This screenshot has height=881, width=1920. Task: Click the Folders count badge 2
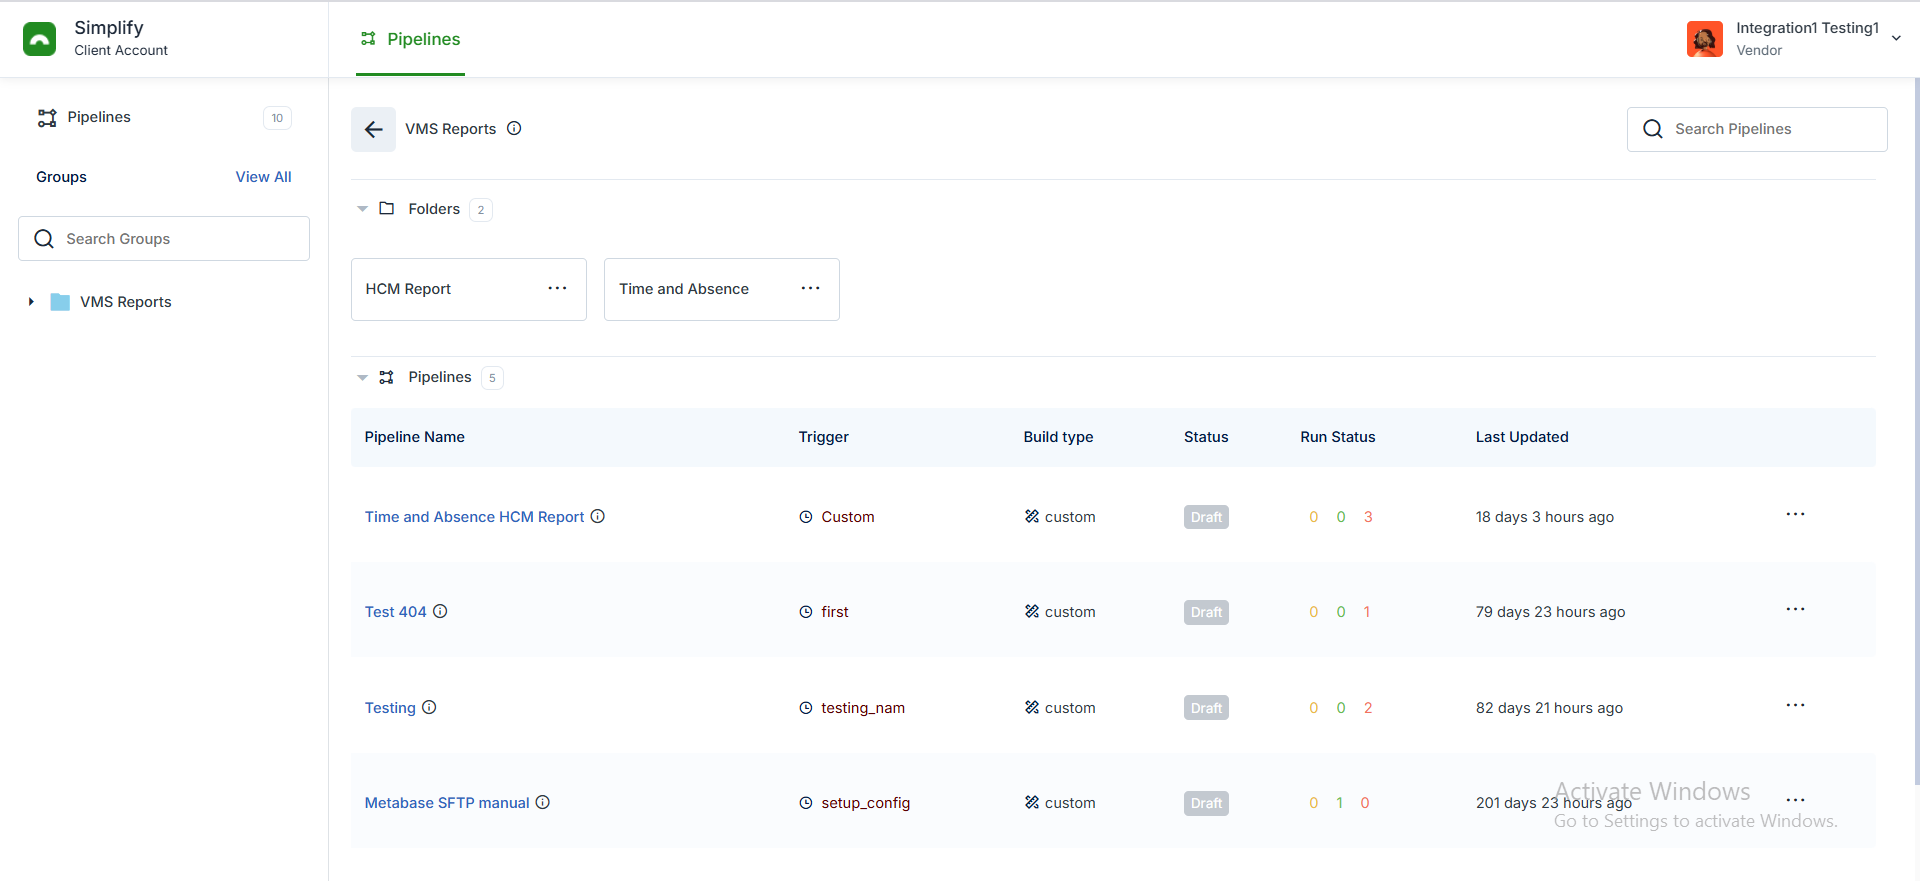click(481, 210)
